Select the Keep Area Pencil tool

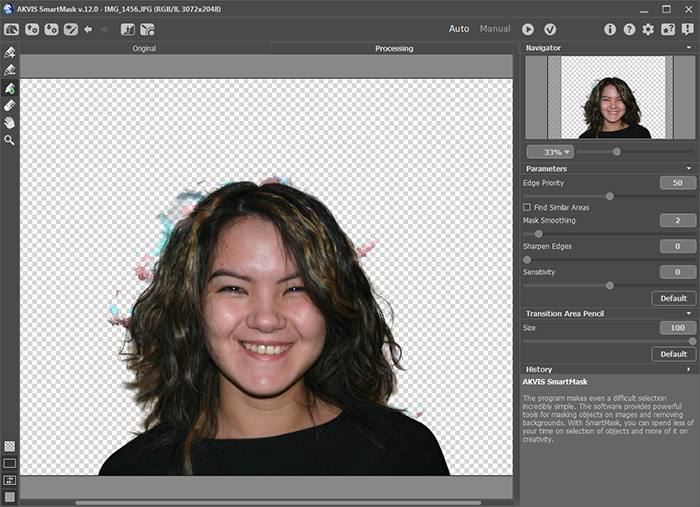pos(10,53)
